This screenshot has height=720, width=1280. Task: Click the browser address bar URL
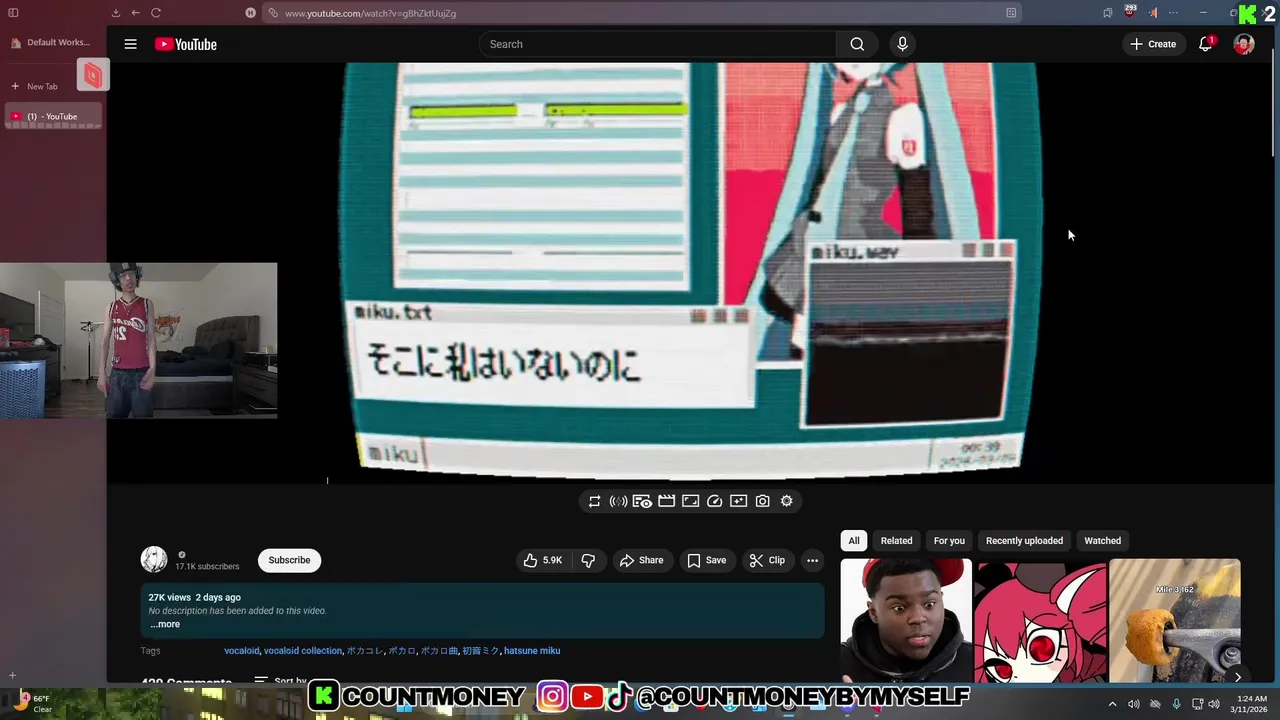coord(370,13)
